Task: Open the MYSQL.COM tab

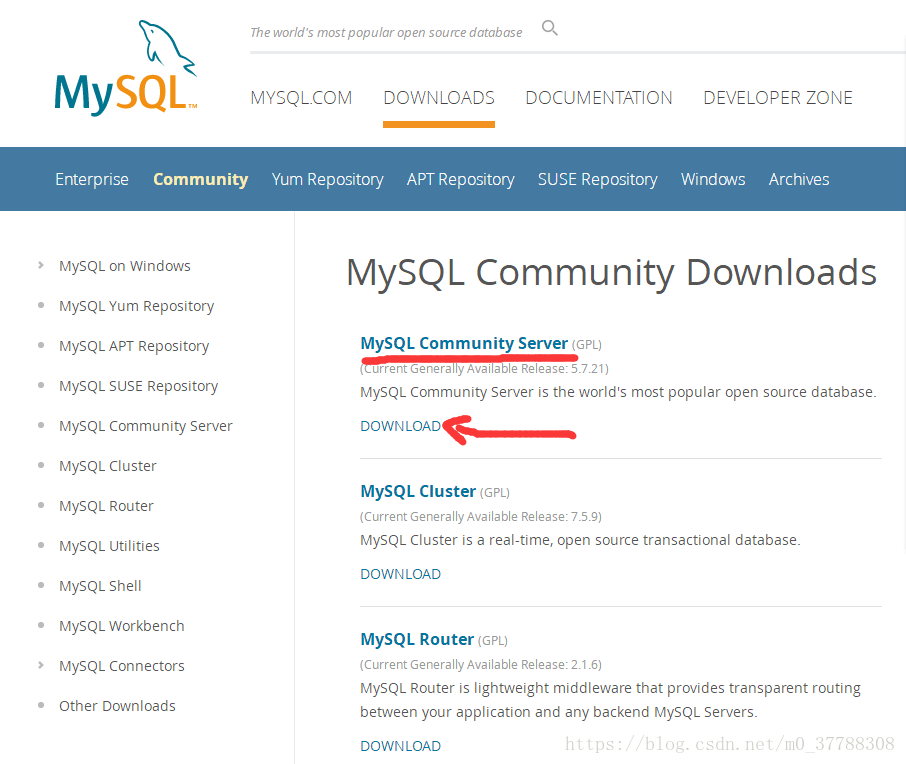Action: pyautogui.click(x=301, y=98)
